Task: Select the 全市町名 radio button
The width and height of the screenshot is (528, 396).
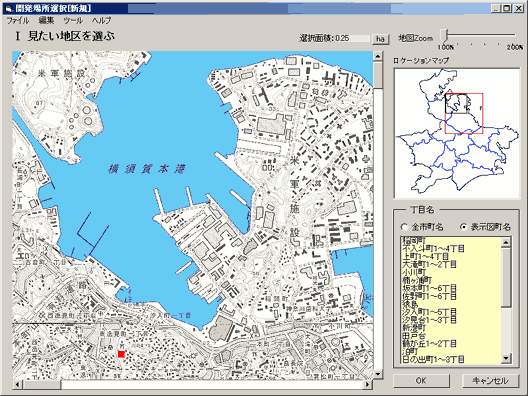Action: (405, 227)
